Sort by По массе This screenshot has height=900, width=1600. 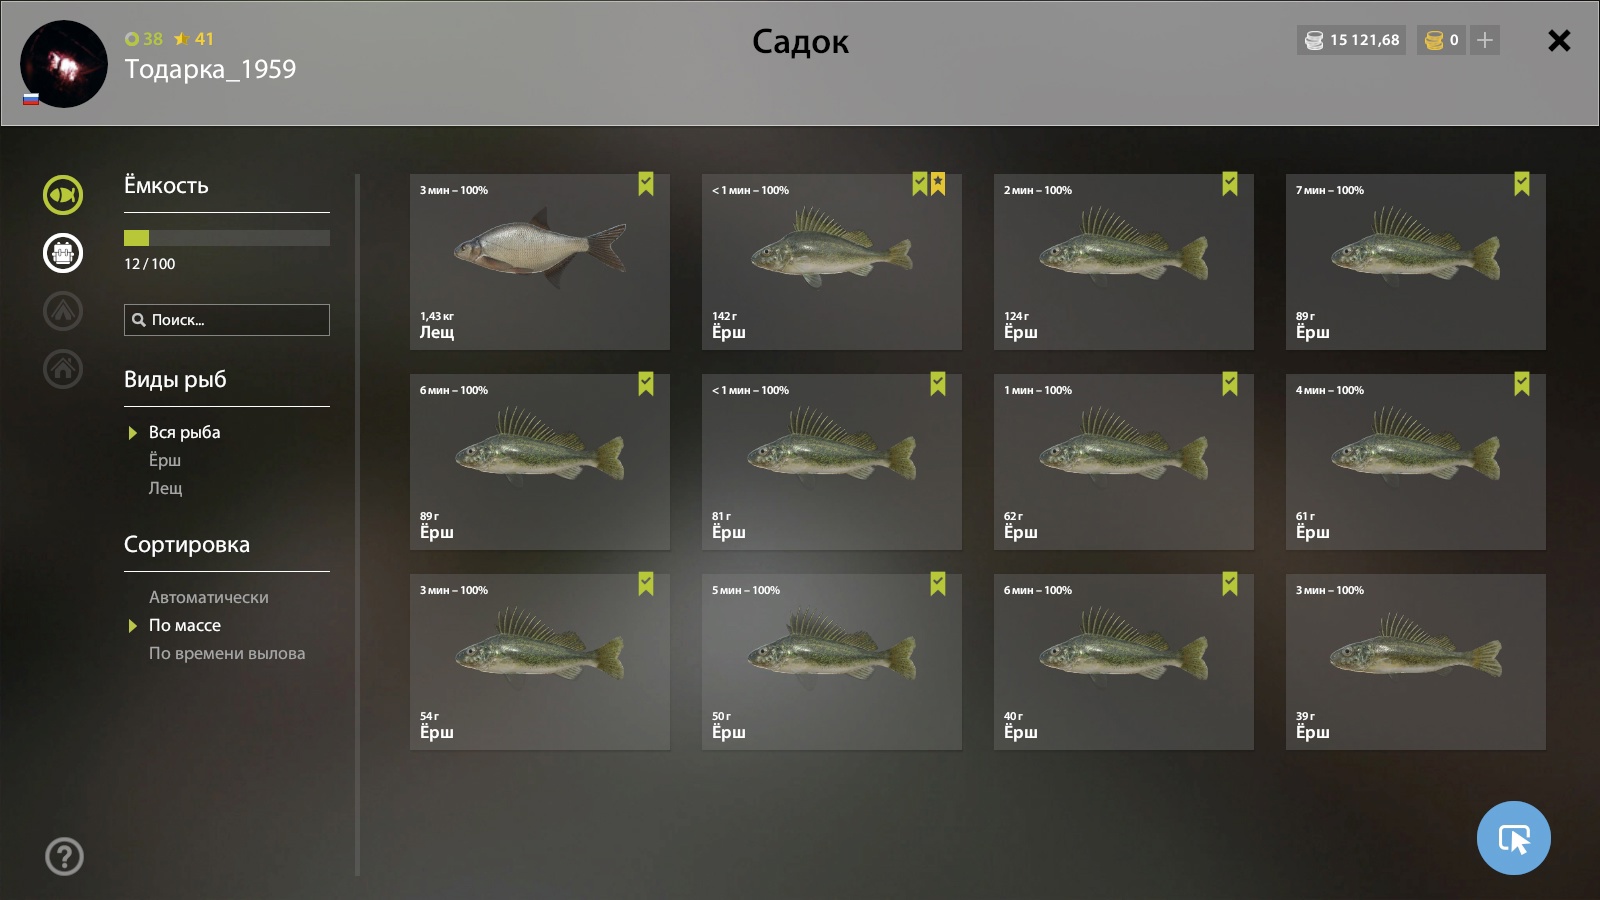[185, 625]
